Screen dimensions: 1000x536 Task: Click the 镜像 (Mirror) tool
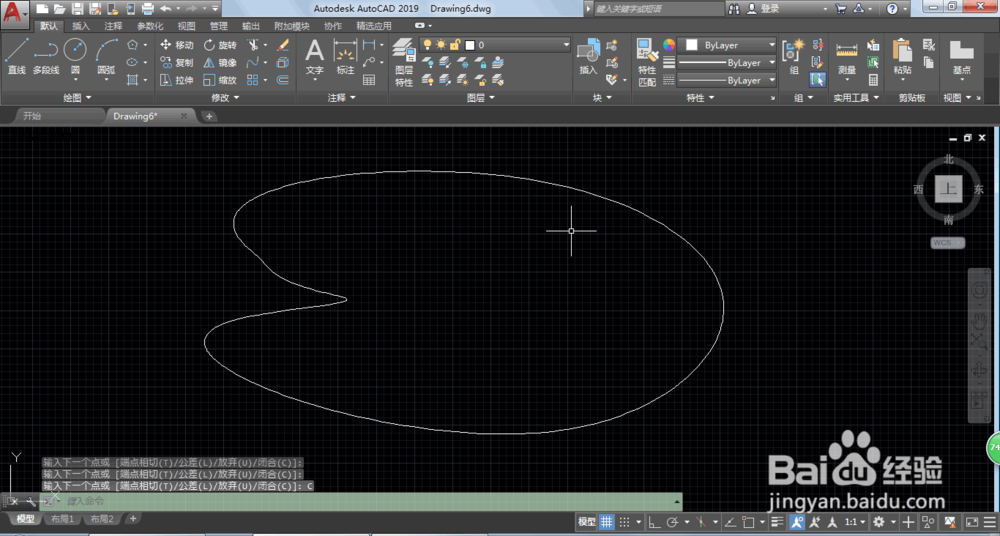point(220,63)
